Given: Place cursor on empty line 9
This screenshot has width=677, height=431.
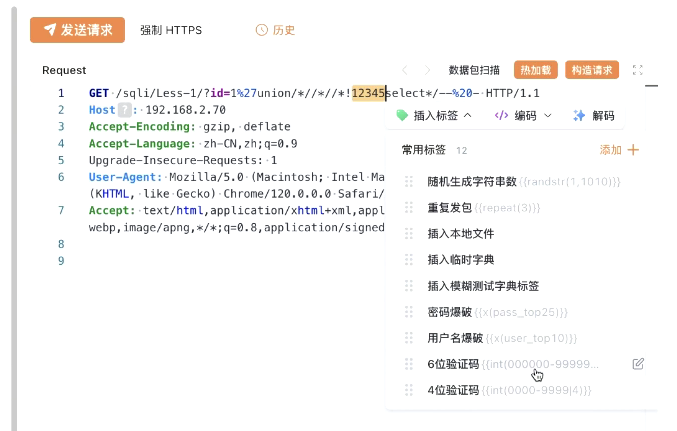Looking at the screenshot, I should [x=237, y=261].
